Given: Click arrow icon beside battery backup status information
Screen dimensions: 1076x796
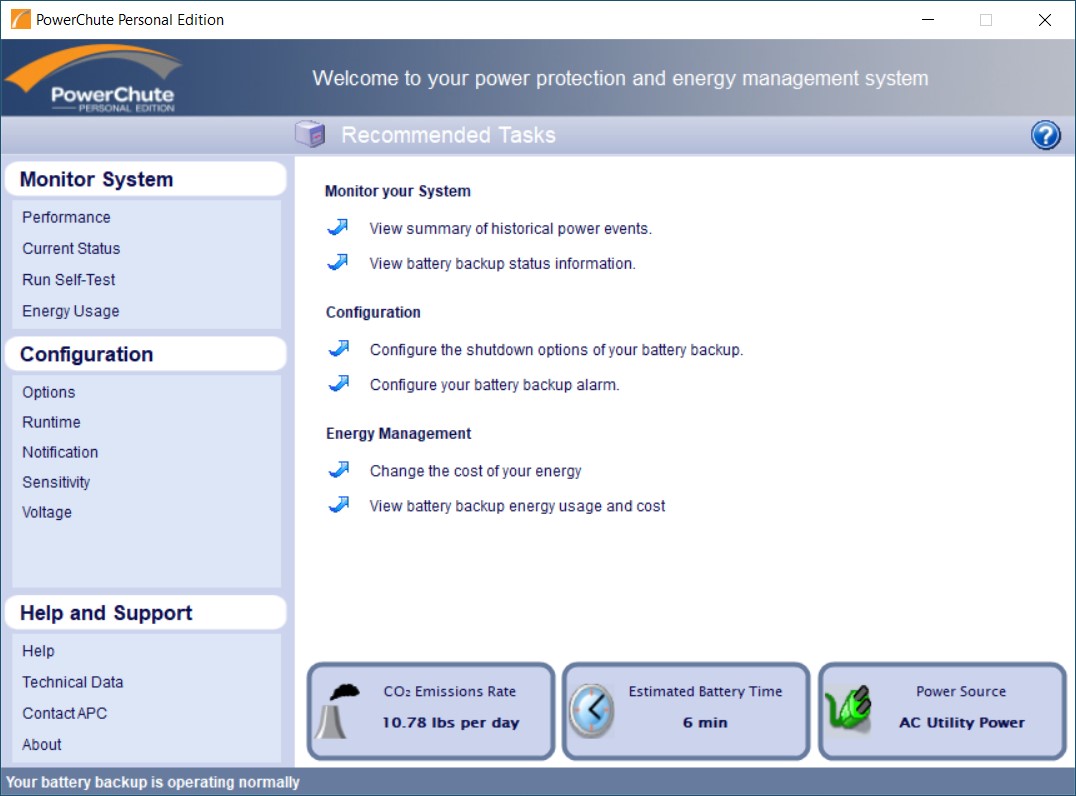Looking at the screenshot, I should click(x=338, y=262).
